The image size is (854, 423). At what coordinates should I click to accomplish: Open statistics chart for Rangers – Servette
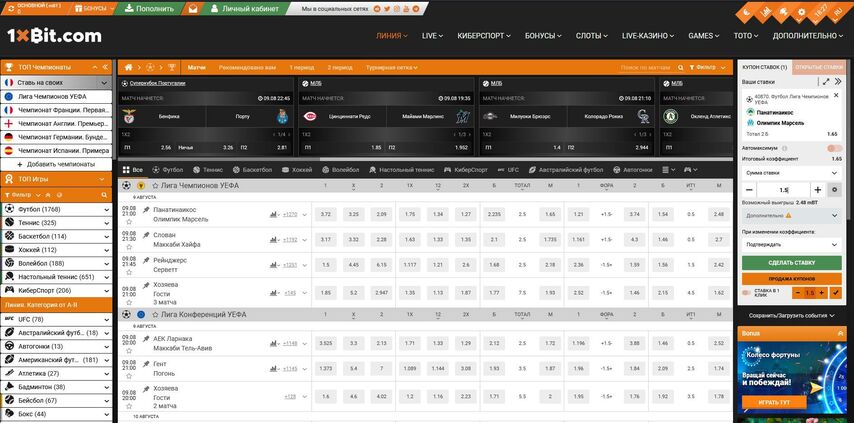coord(273,265)
